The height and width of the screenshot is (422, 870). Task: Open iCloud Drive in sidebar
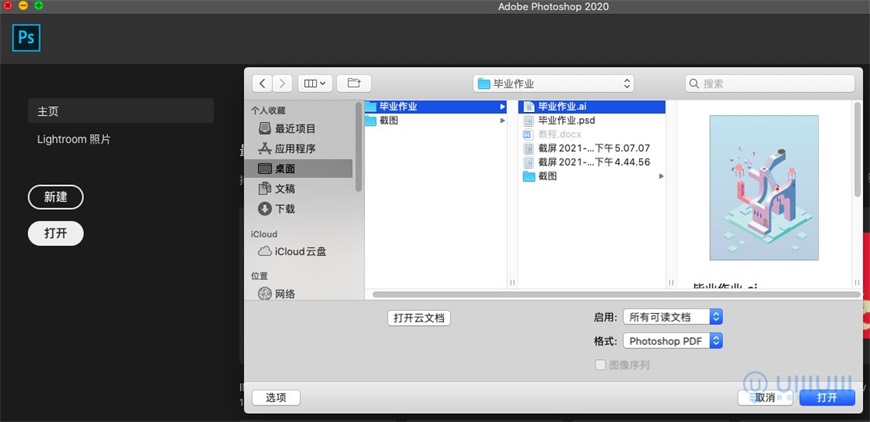click(300, 251)
